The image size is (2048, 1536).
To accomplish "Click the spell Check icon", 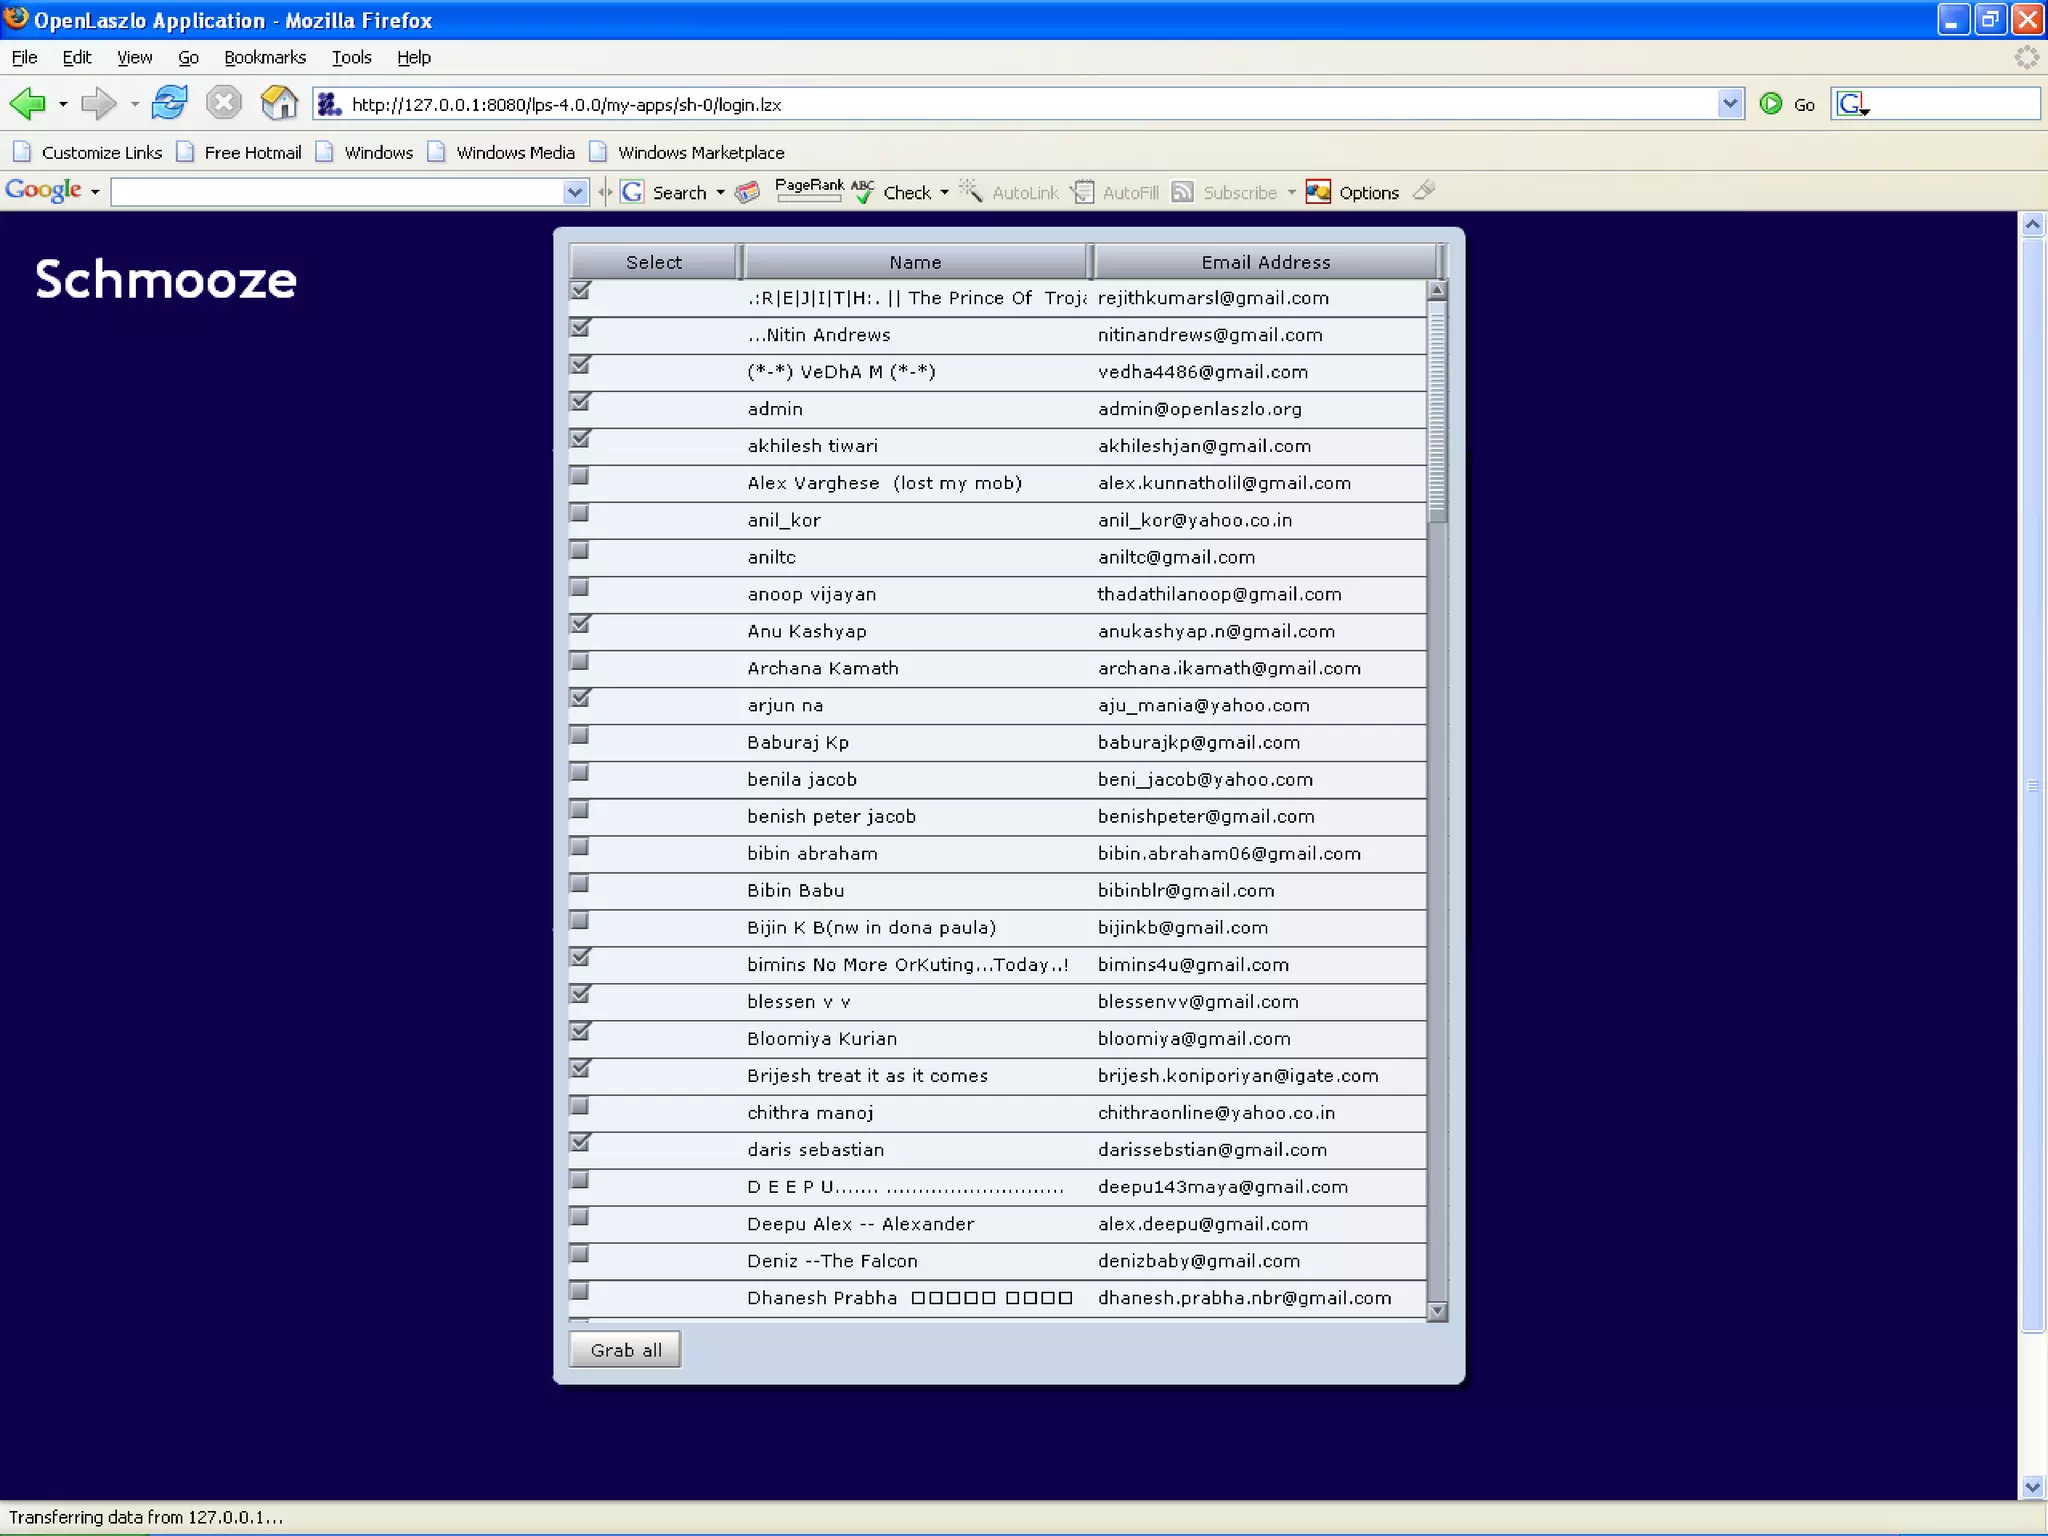I will (862, 192).
